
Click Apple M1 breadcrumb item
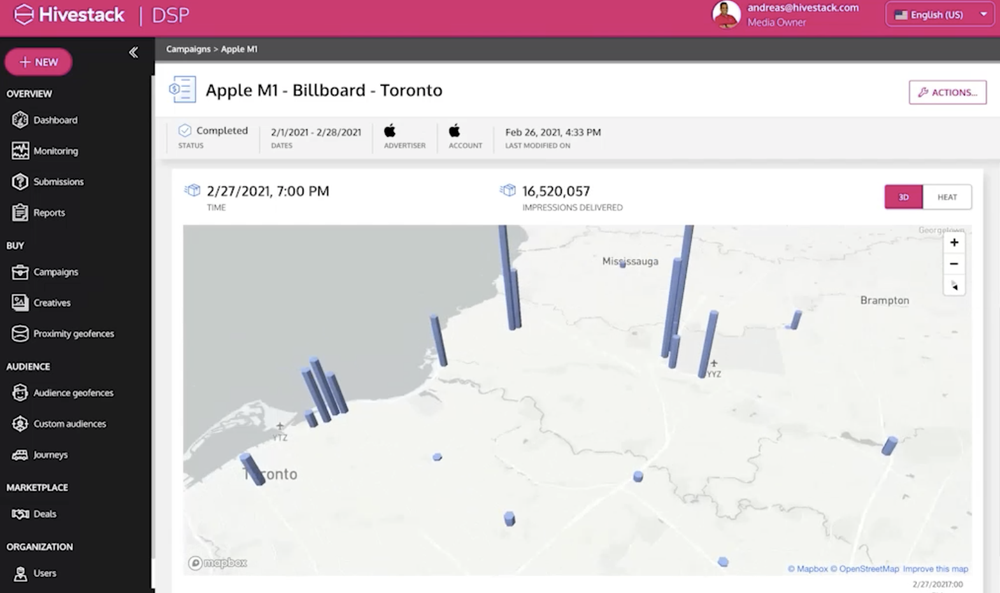[239, 49]
